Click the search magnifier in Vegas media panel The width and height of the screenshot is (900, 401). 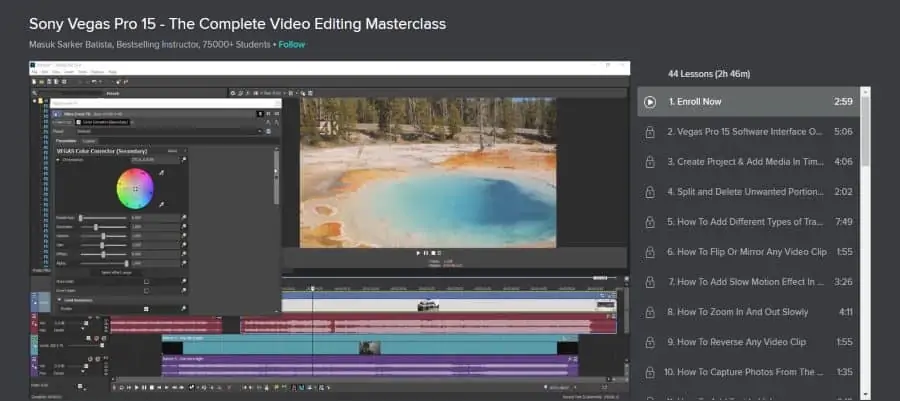pos(34,93)
